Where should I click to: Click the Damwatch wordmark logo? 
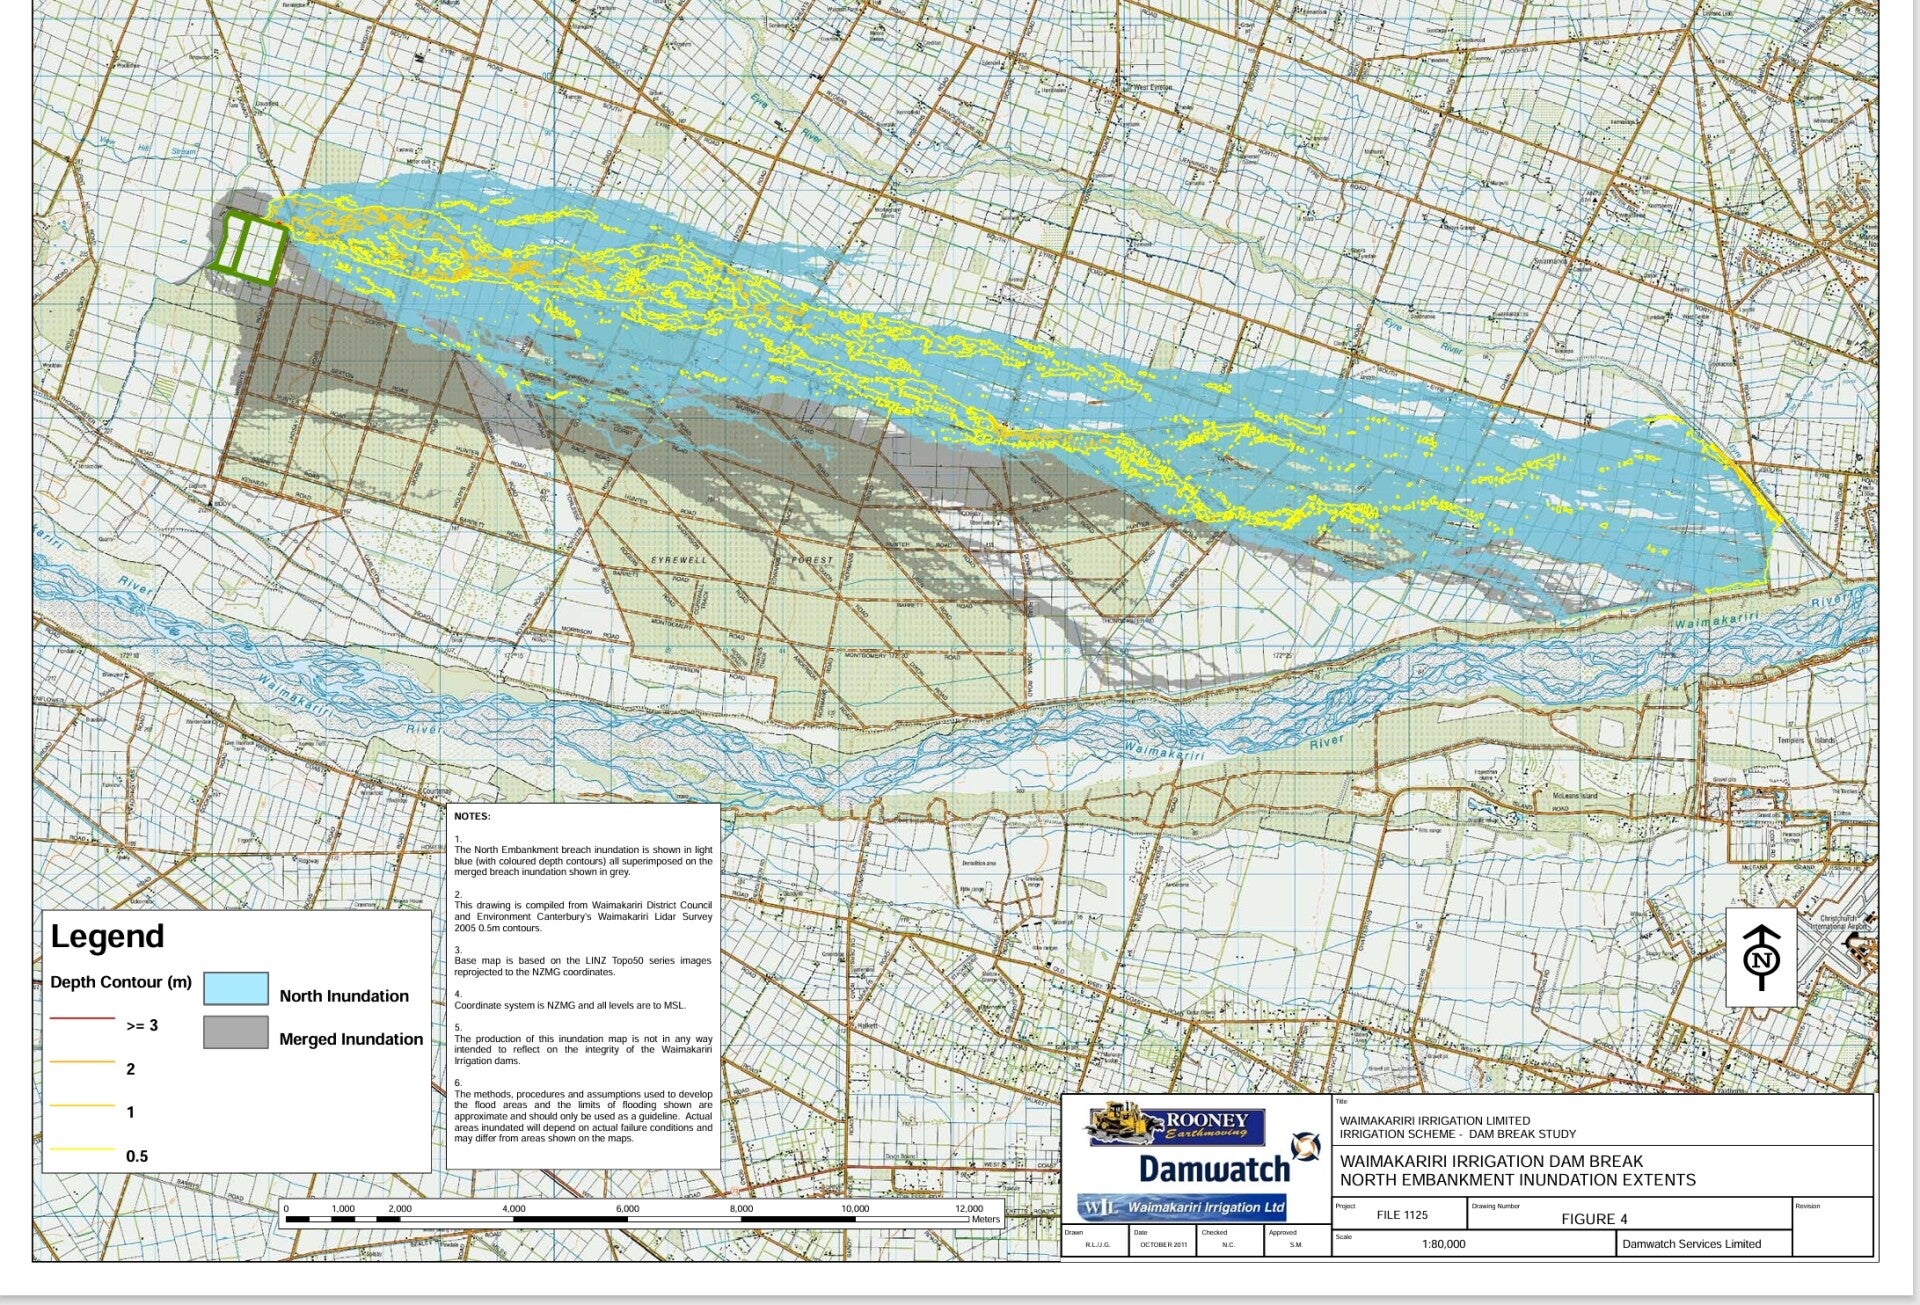coord(1213,1169)
